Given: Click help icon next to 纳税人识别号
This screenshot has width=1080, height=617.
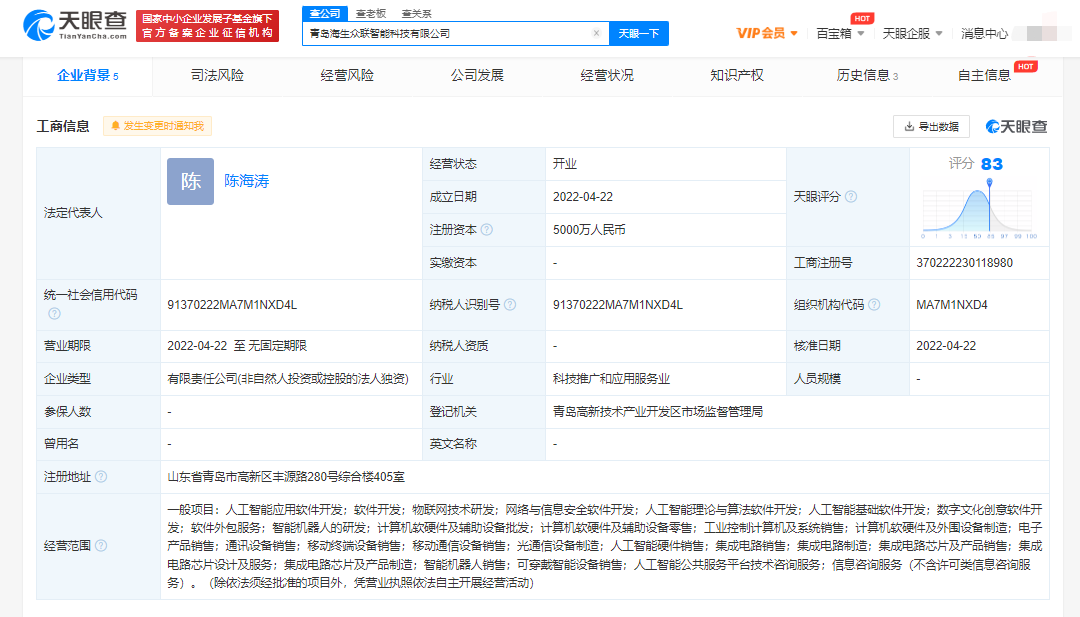Looking at the screenshot, I should pos(510,304).
